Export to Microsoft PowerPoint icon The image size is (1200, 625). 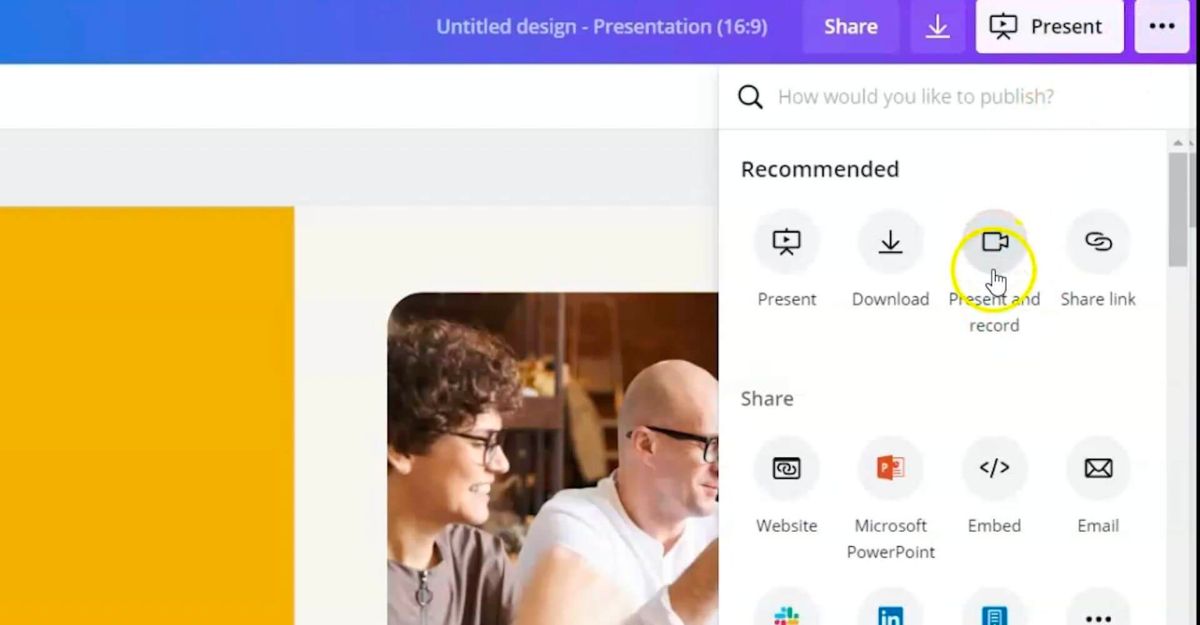pyautogui.click(x=890, y=468)
